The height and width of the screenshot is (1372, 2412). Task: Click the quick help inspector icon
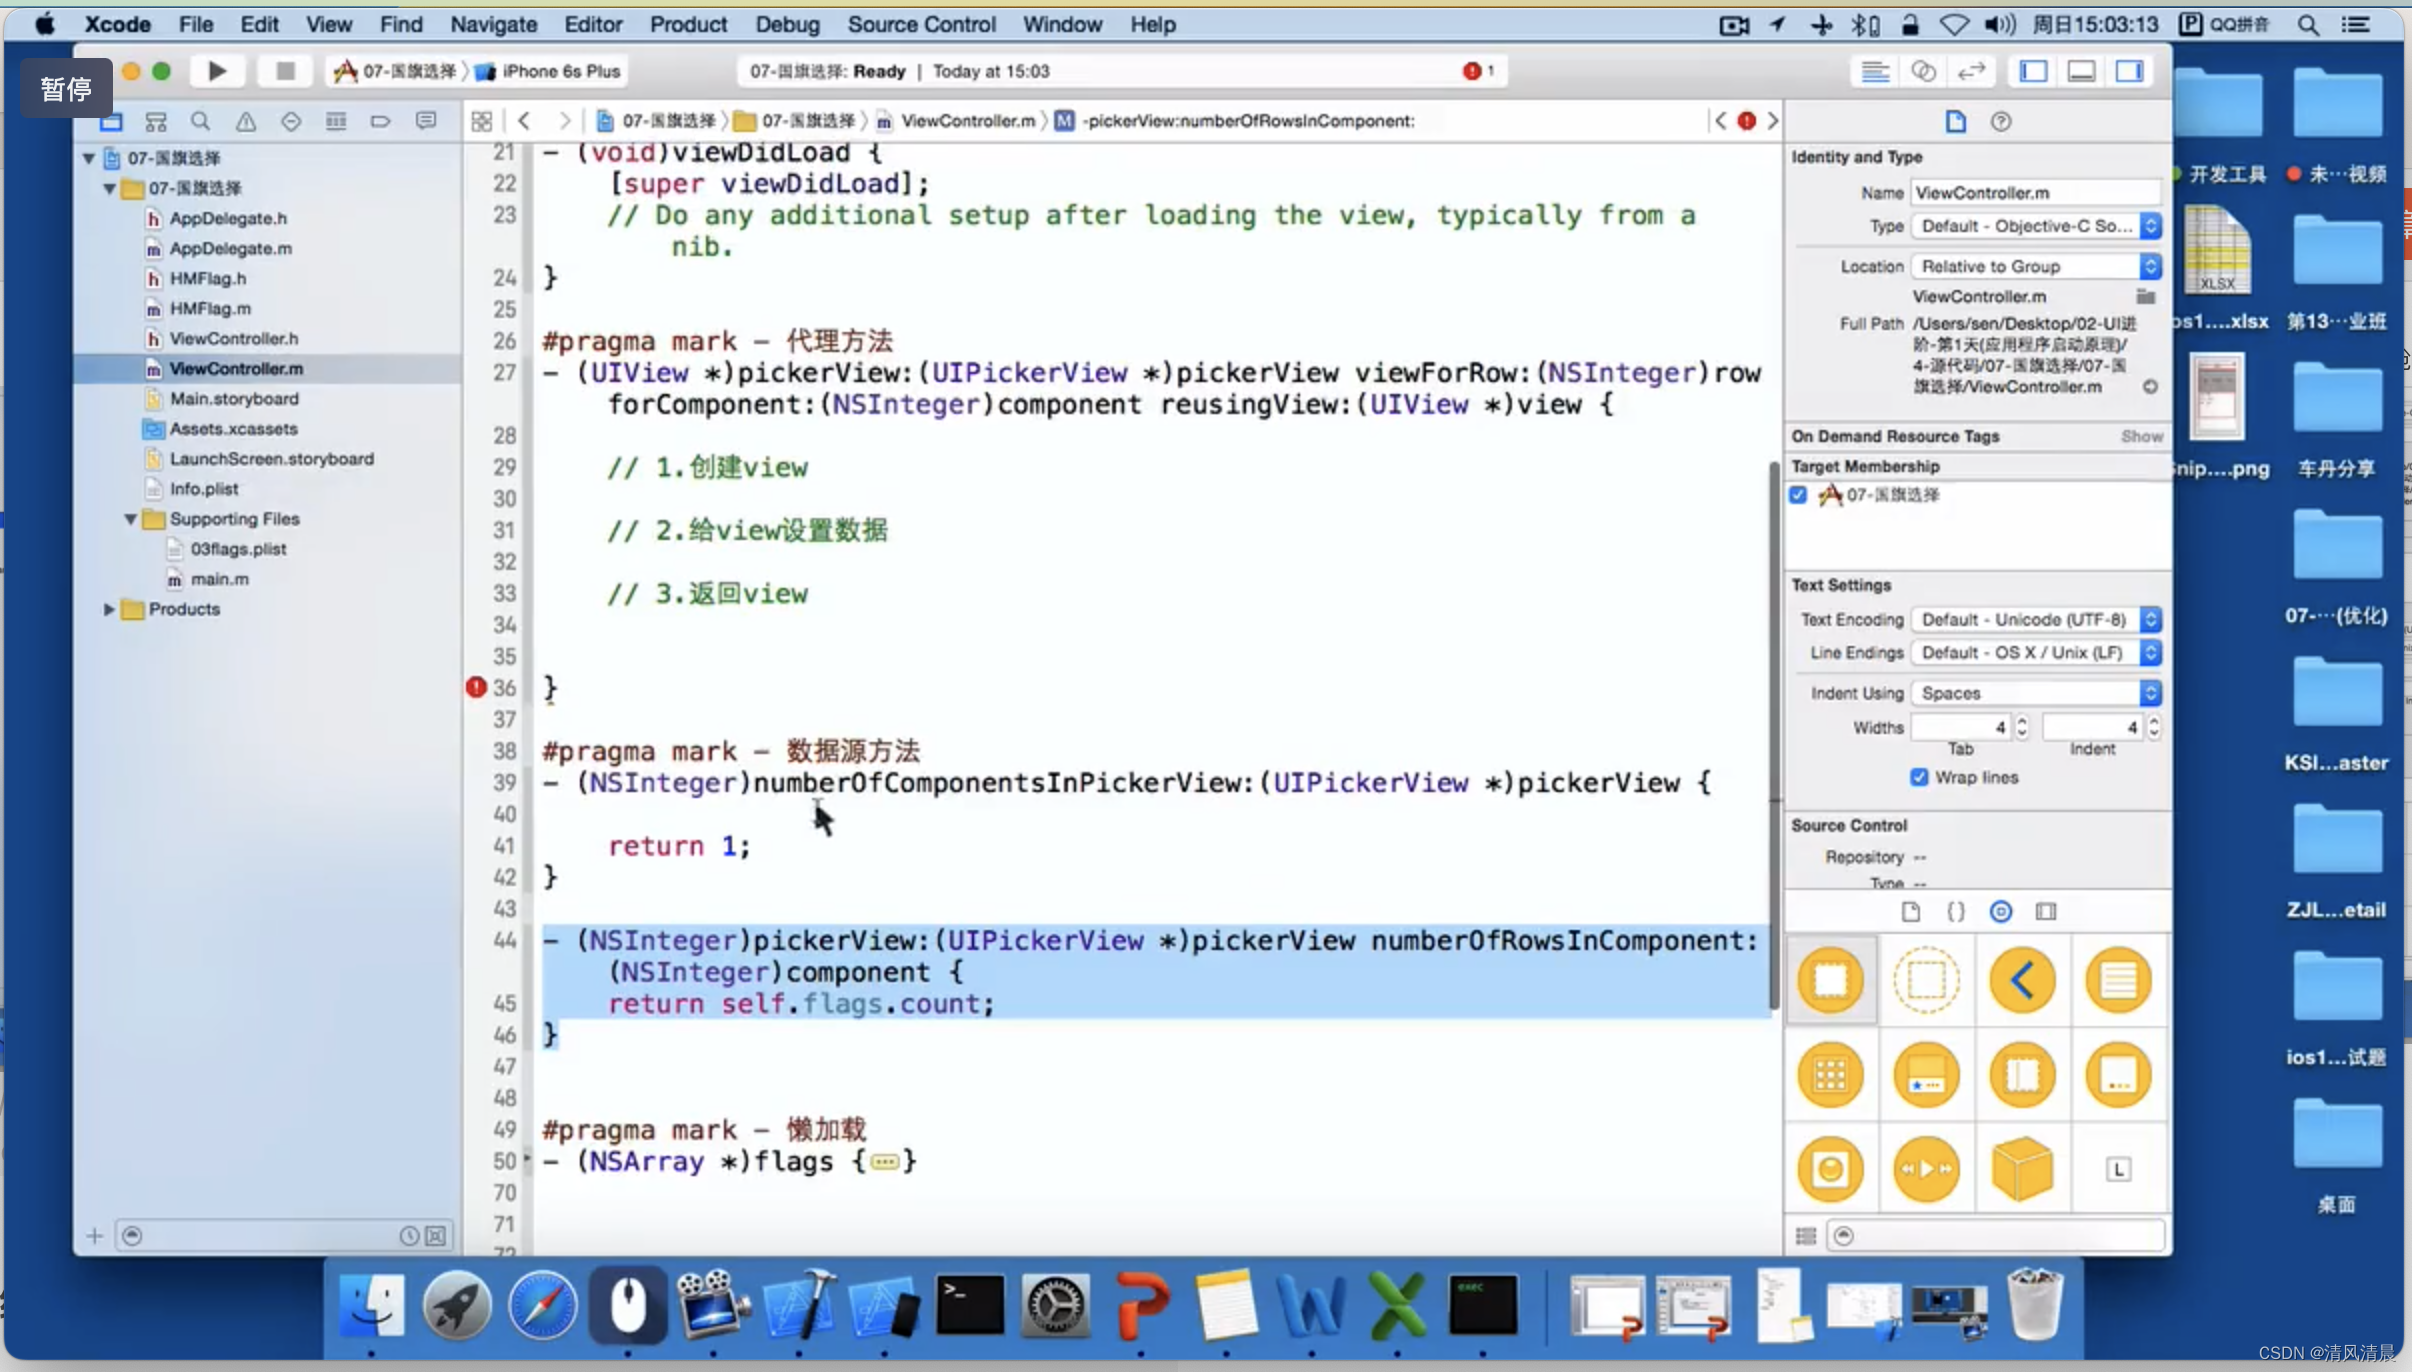click(x=2000, y=119)
